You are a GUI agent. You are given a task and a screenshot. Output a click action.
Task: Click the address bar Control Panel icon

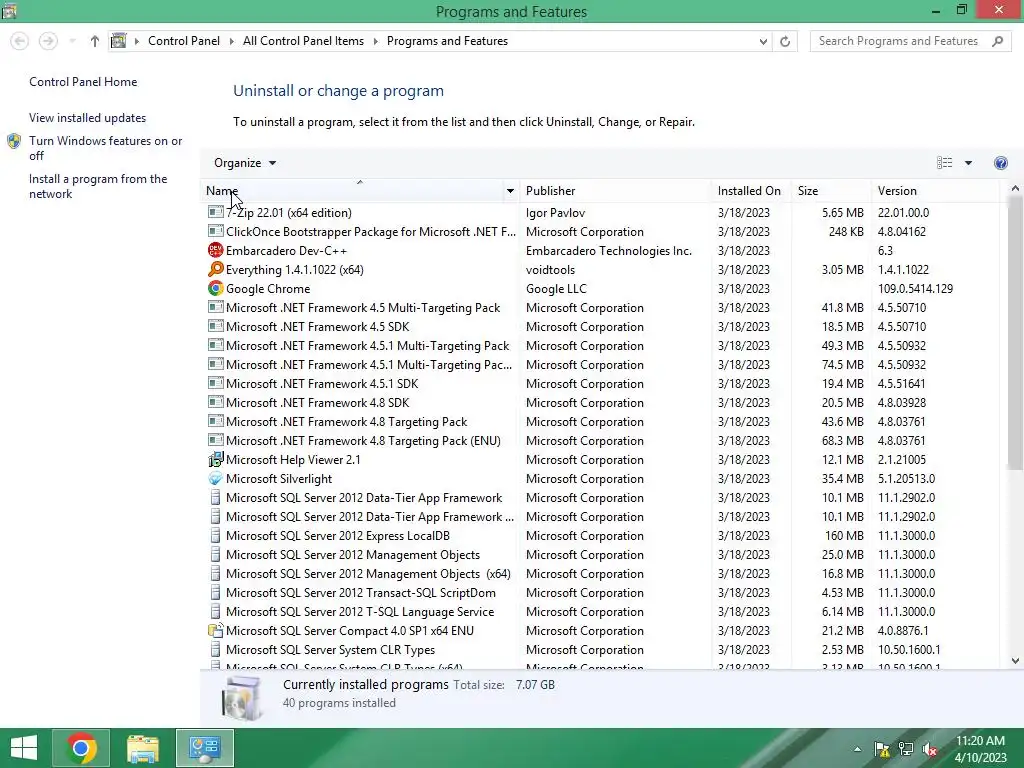tap(118, 41)
